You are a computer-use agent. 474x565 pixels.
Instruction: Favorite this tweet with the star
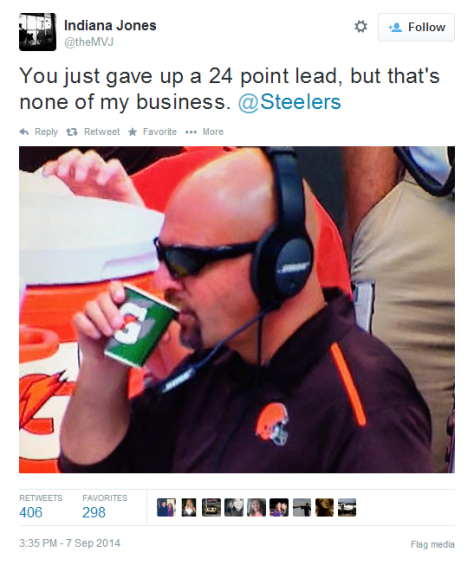[x=152, y=132]
